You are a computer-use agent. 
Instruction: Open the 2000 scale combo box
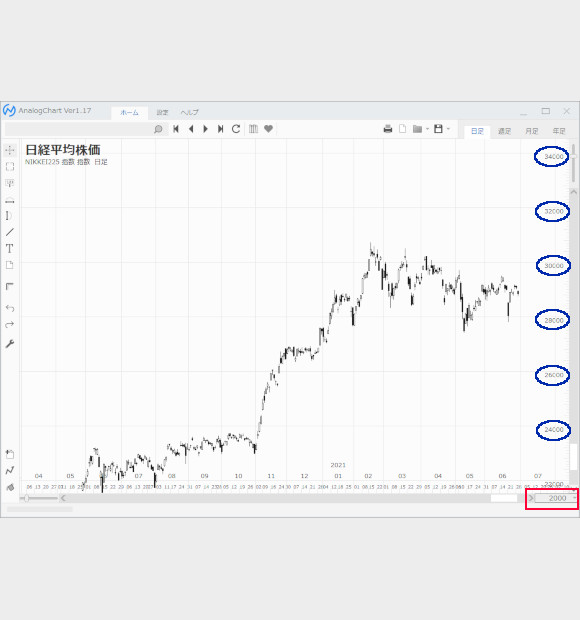[x=557, y=498]
